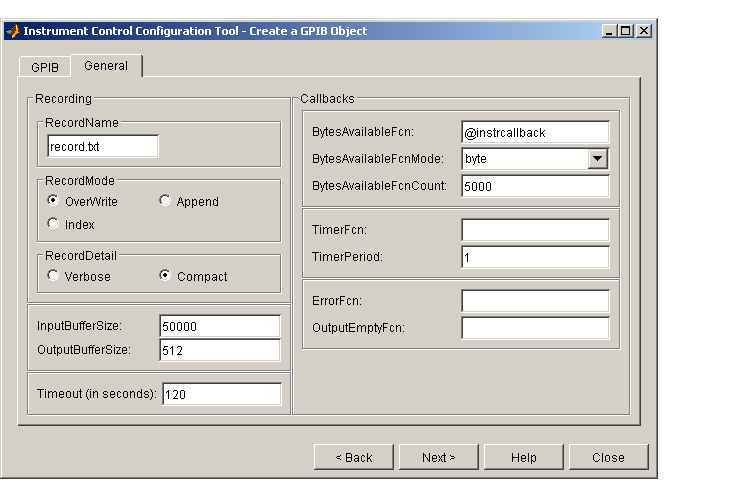Expand the BytesAvailableFcnMode dropdown arrow
The width and height of the screenshot is (750, 497).
pyautogui.click(x=598, y=159)
